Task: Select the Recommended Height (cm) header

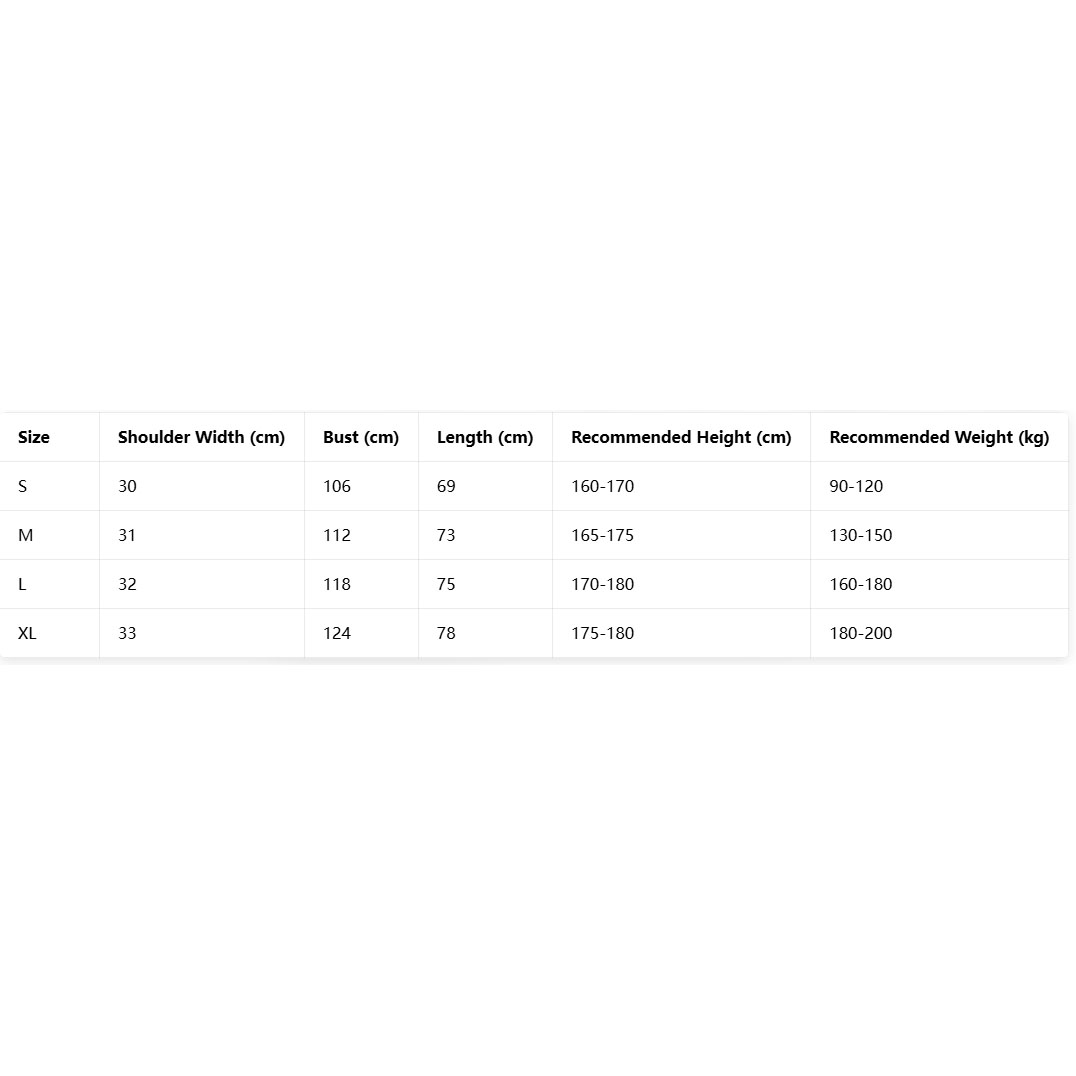Action: coord(681,437)
